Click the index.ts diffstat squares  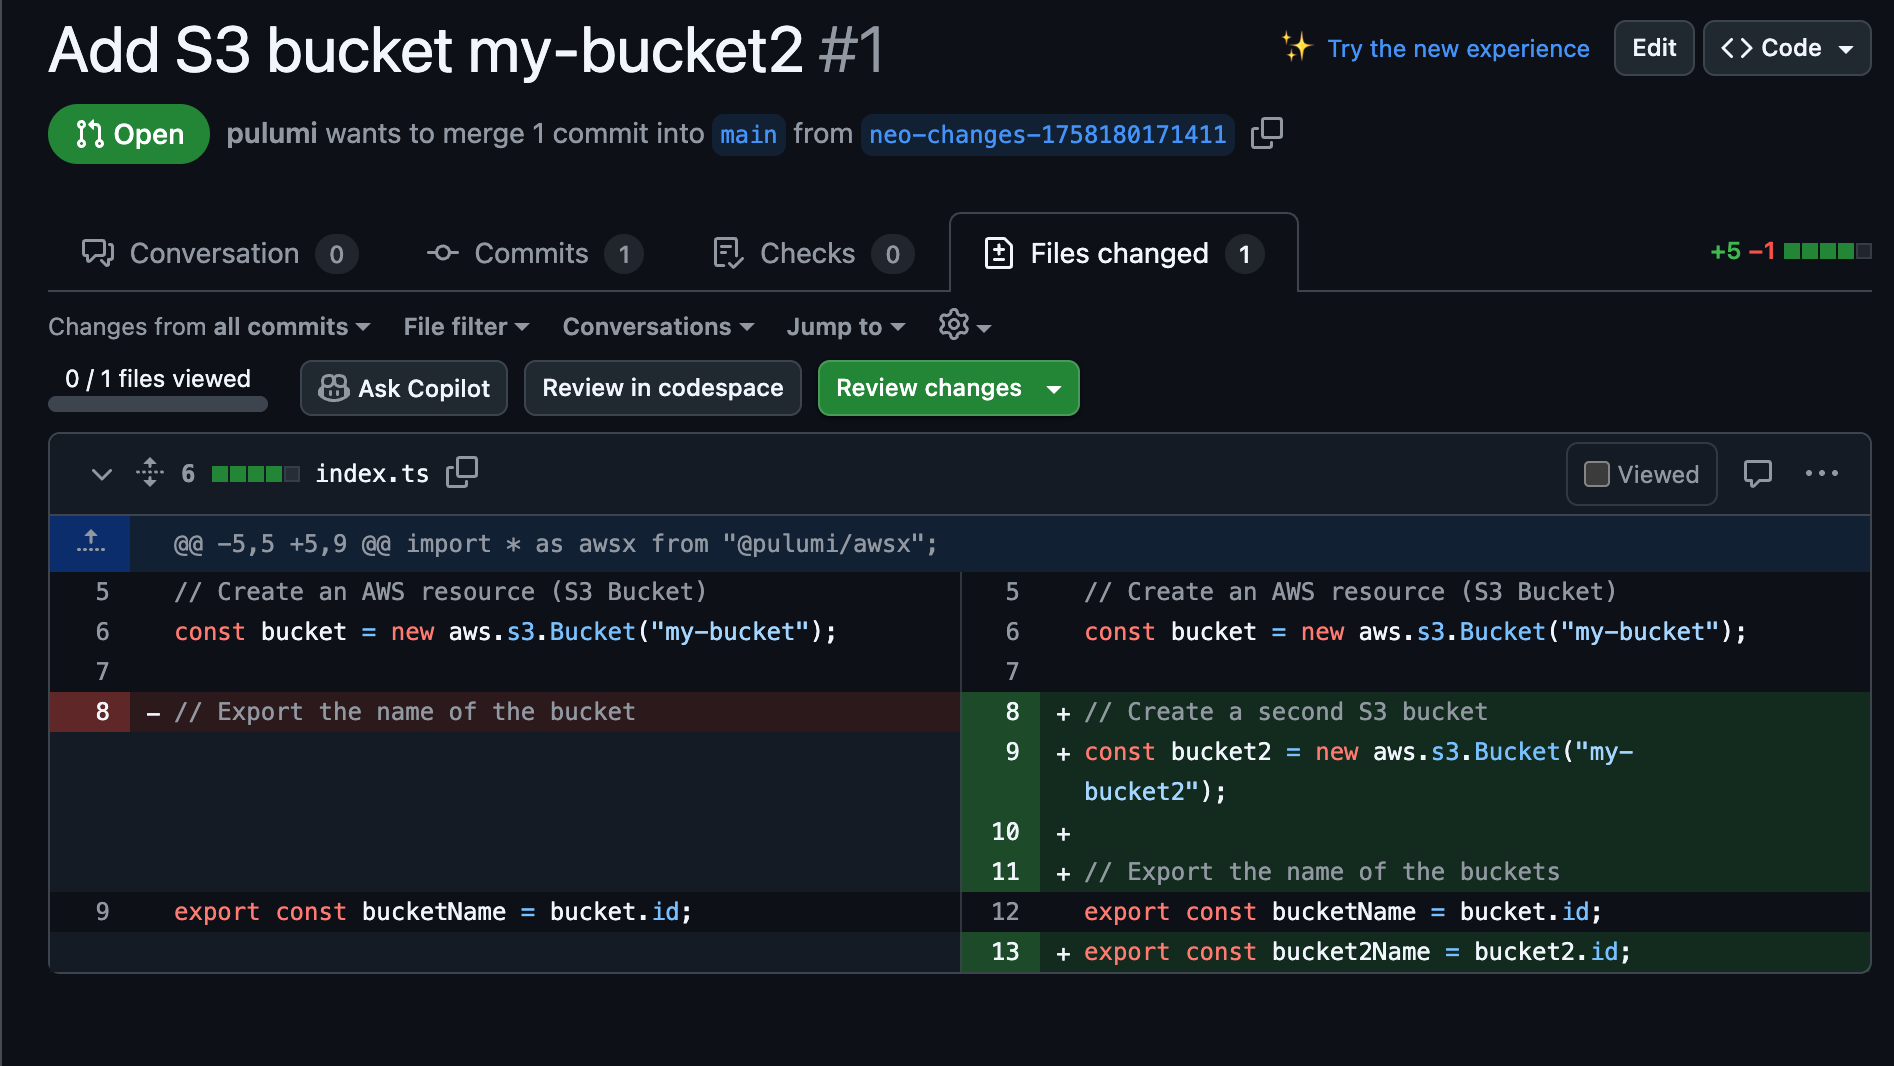[x=255, y=474]
